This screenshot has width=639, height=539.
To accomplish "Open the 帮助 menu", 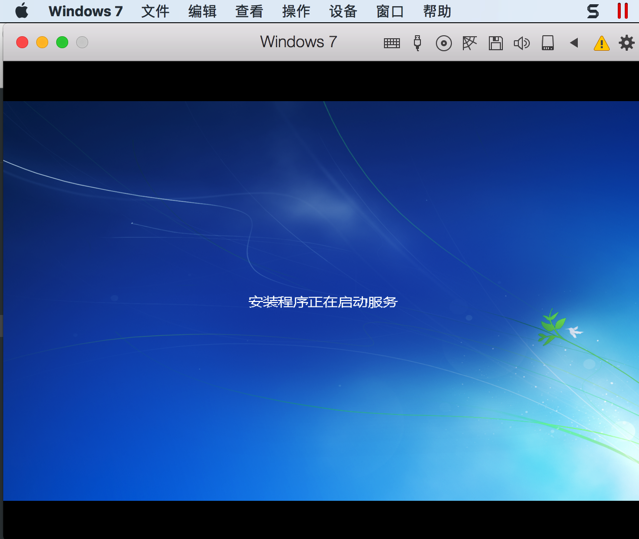I will (x=437, y=11).
